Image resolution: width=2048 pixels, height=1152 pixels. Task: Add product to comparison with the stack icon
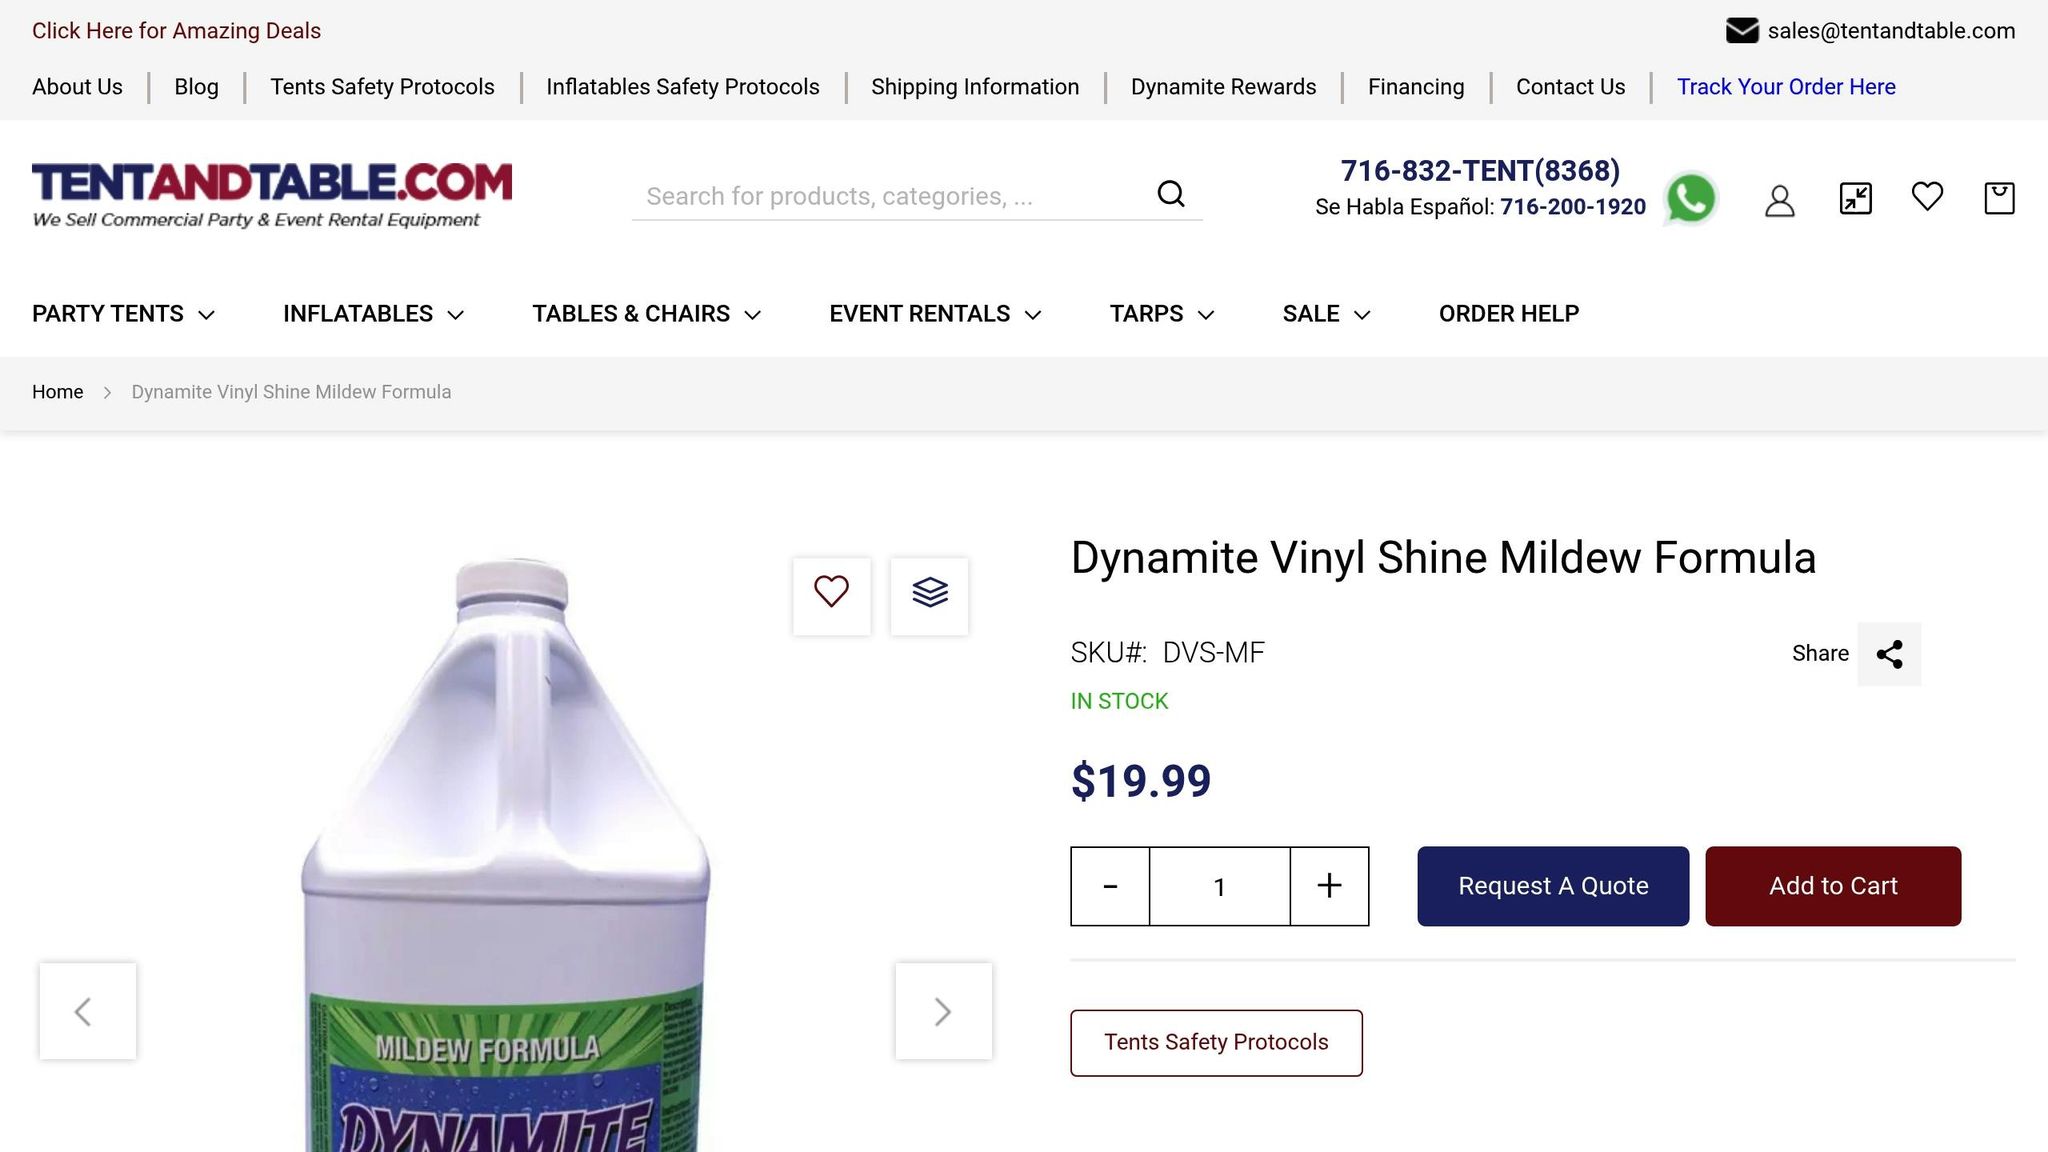pyautogui.click(x=929, y=594)
